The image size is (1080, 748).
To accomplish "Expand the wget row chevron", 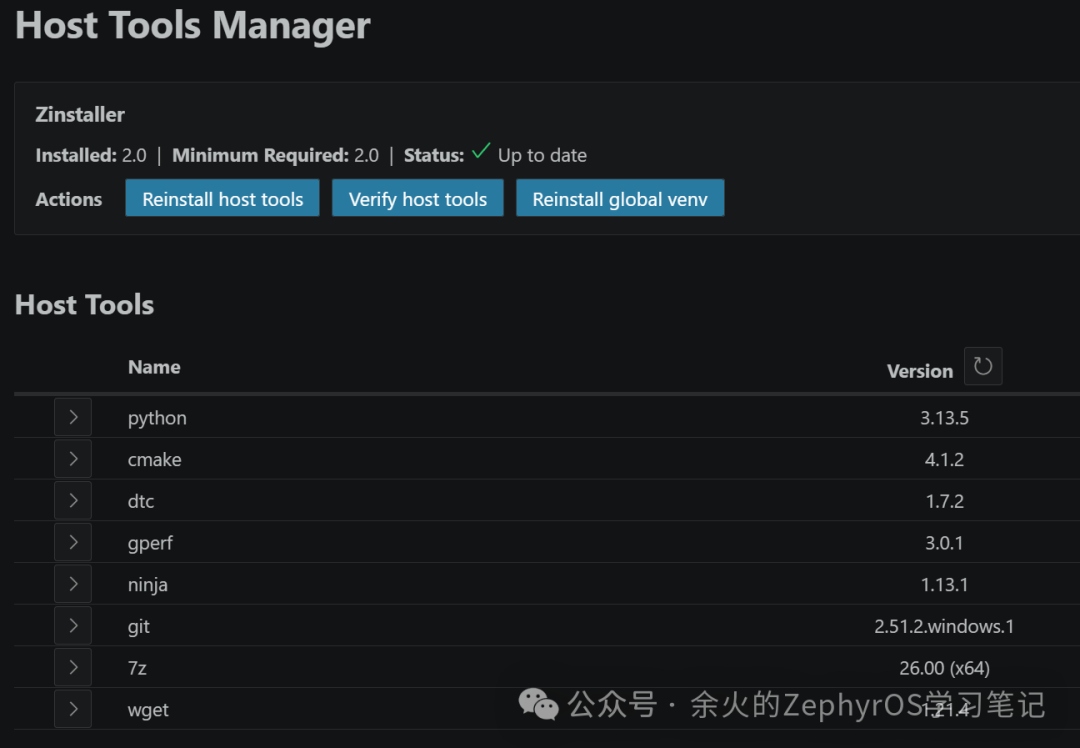I will click(x=73, y=709).
